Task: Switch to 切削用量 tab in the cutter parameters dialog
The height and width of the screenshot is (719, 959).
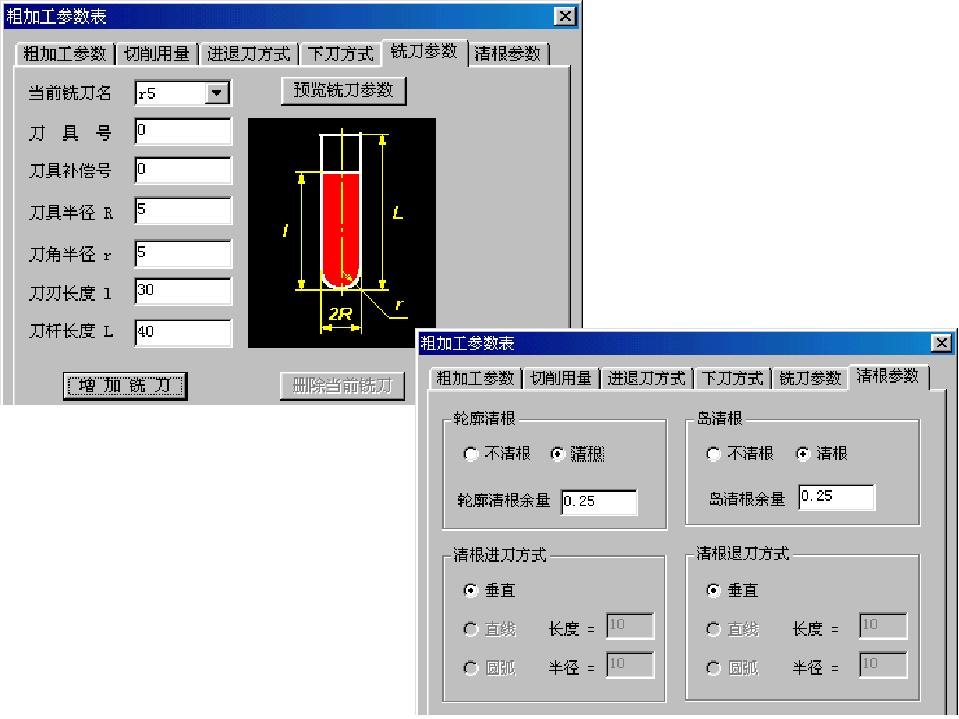Action: (156, 54)
